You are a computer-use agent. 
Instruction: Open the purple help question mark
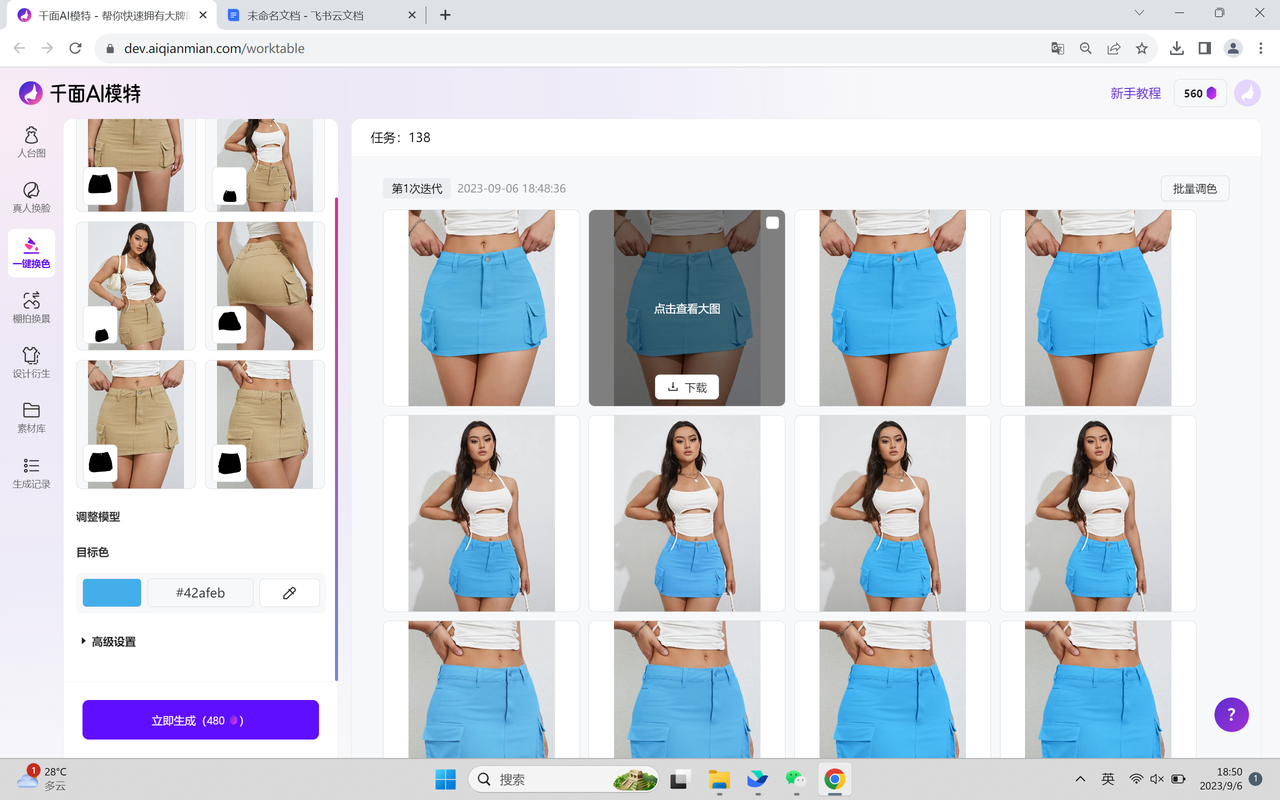(1231, 714)
